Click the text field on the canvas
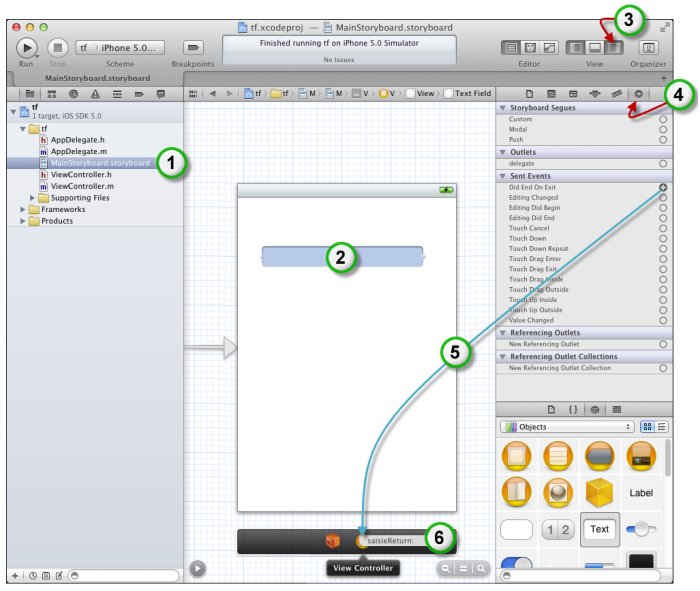The height and width of the screenshot is (591, 700). pos(342,256)
